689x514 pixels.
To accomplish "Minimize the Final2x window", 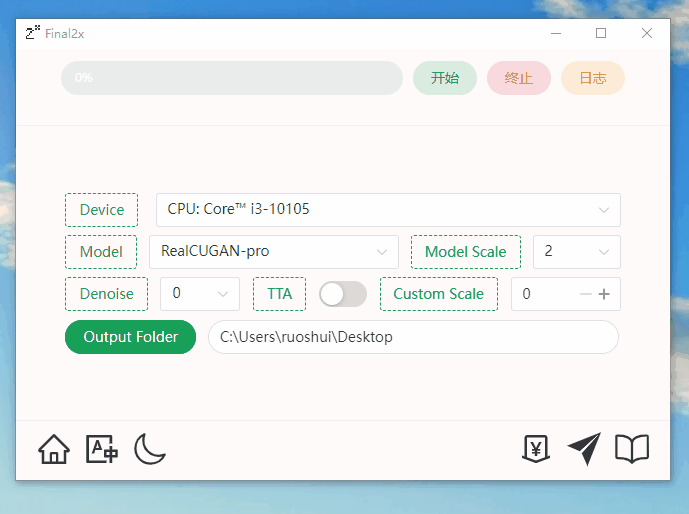I will 556,33.
